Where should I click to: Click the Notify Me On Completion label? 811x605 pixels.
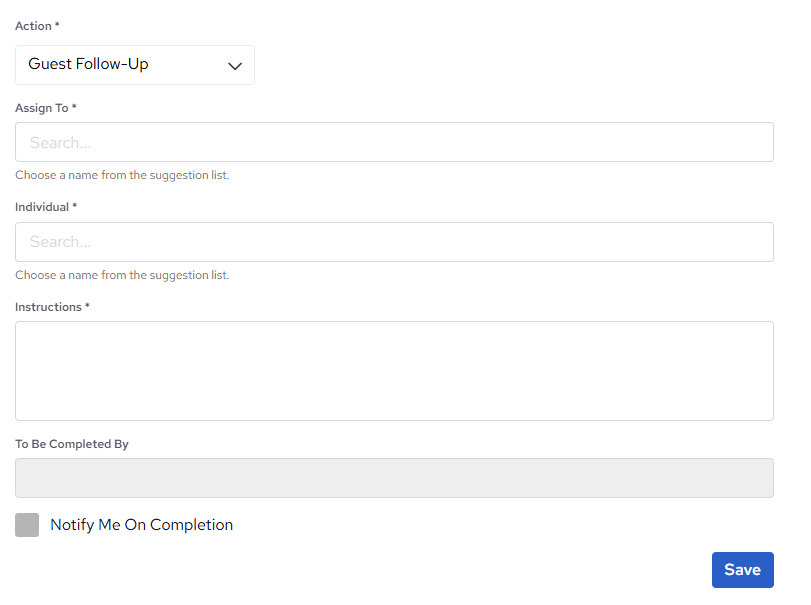(x=142, y=524)
